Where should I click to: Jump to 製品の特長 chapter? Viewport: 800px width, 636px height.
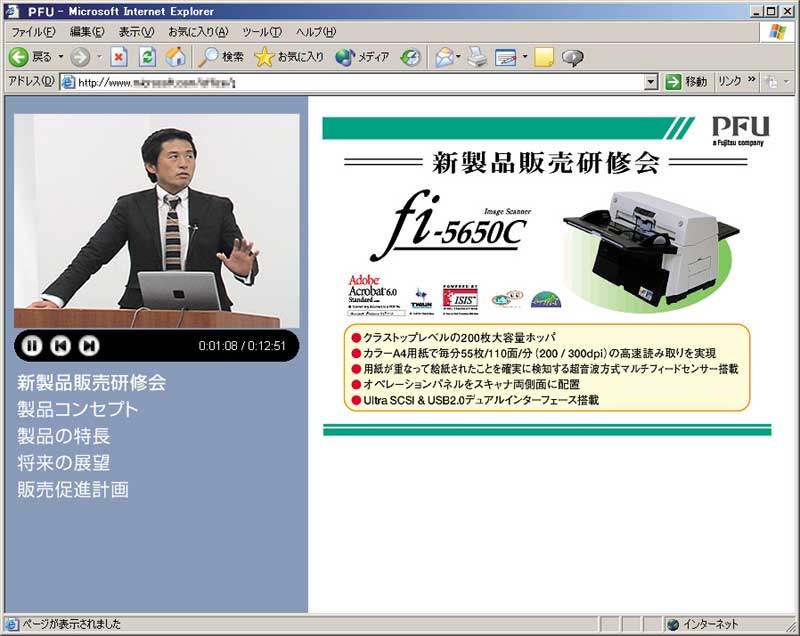(x=63, y=436)
